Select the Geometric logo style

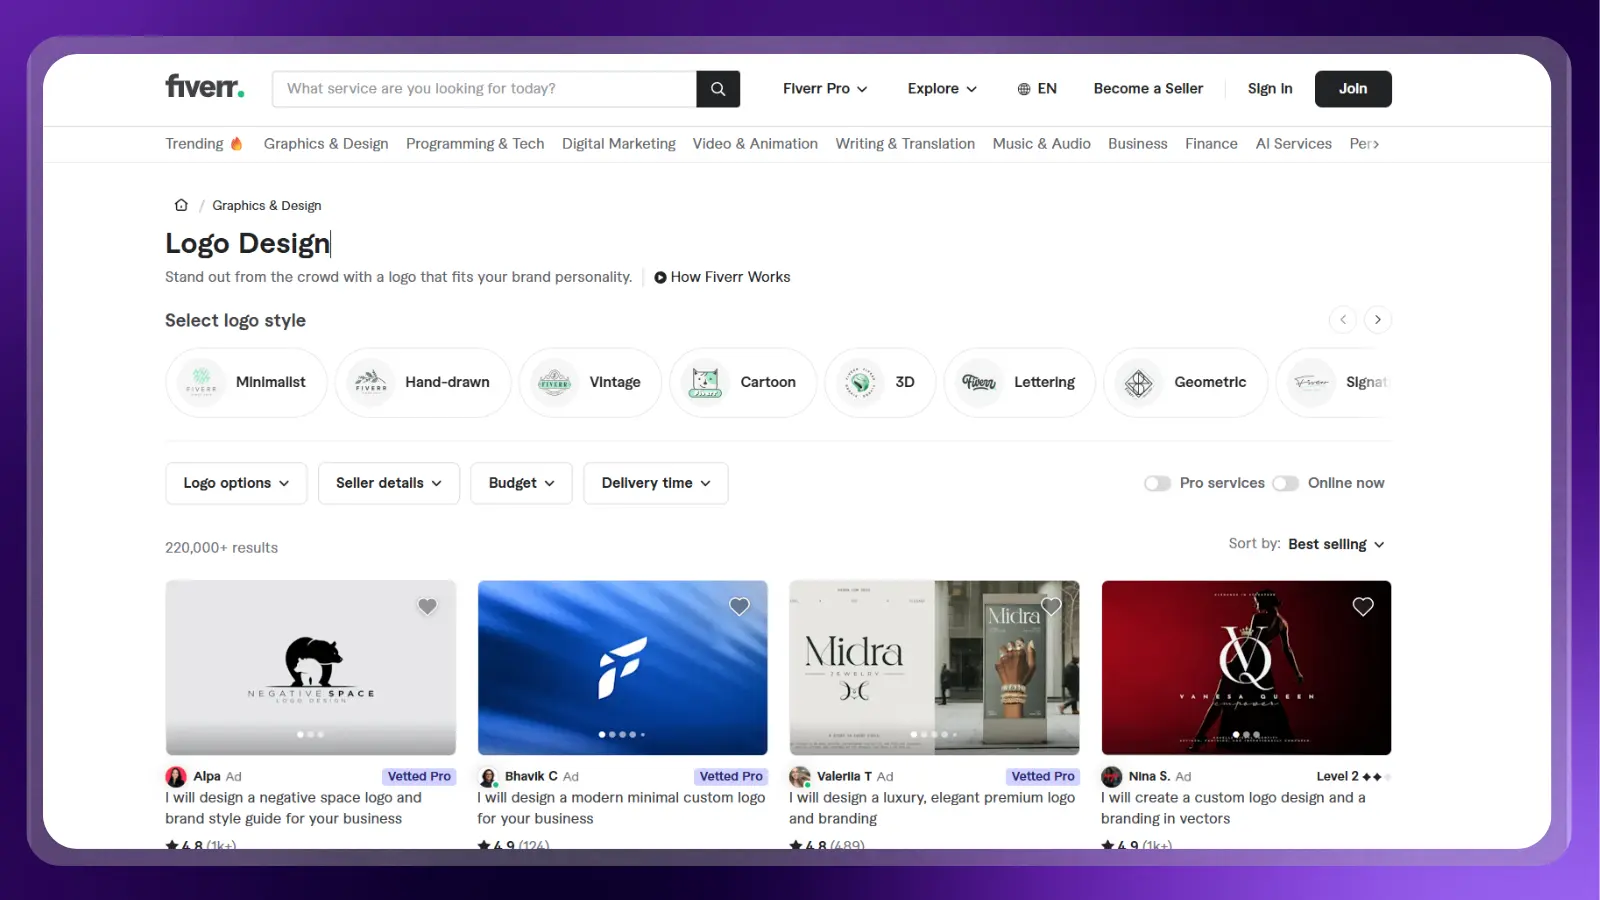(x=1186, y=382)
